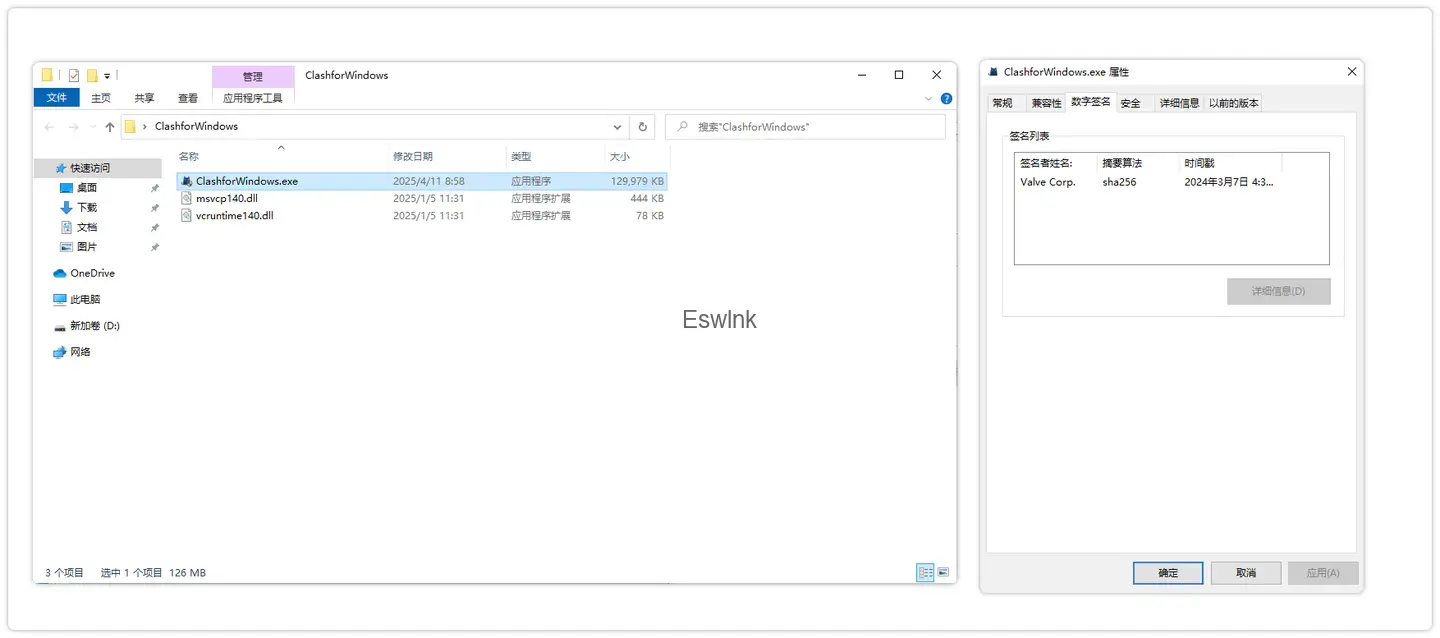Click the quick access properties checkmark icon
The image size is (1440, 638).
tap(73, 75)
